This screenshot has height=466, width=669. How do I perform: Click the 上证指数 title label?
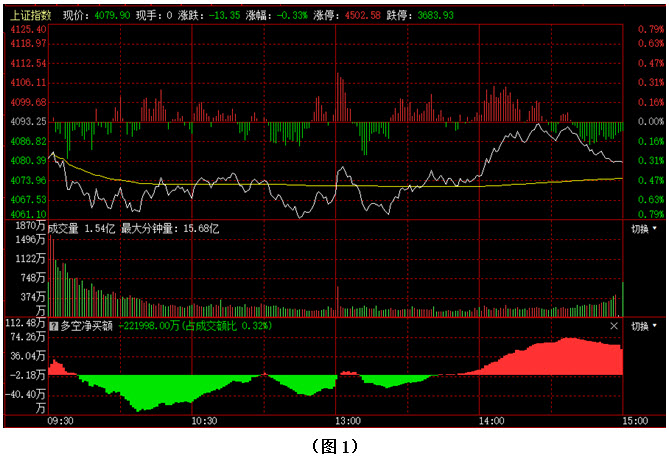pyautogui.click(x=30, y=17)
